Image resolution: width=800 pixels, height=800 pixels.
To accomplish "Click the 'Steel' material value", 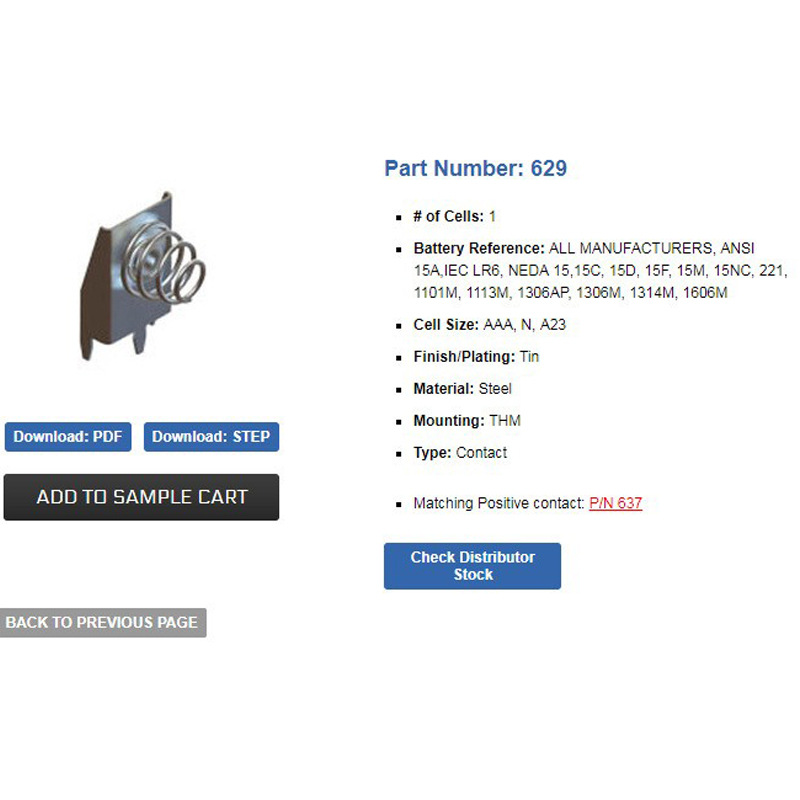I will pyautogui.click(x=495, y=389).
